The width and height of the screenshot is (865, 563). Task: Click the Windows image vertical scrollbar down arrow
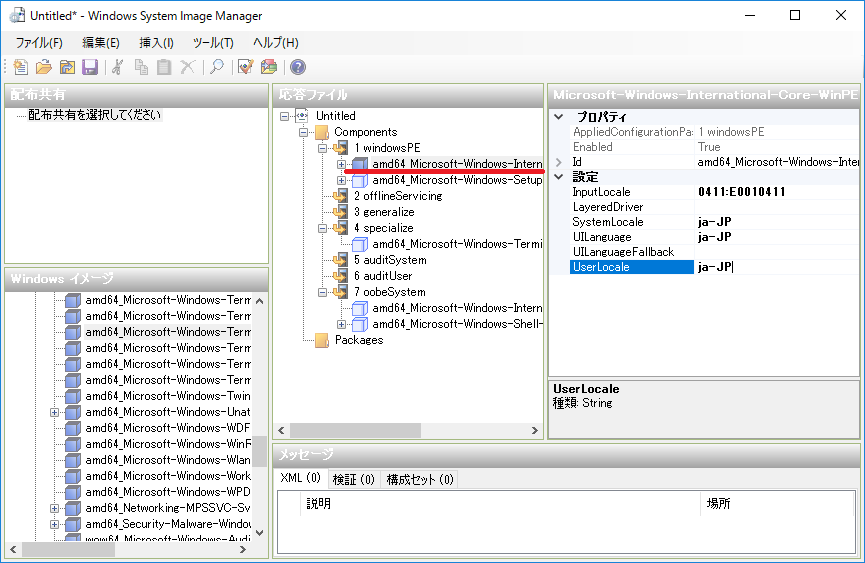coord(260,533)
